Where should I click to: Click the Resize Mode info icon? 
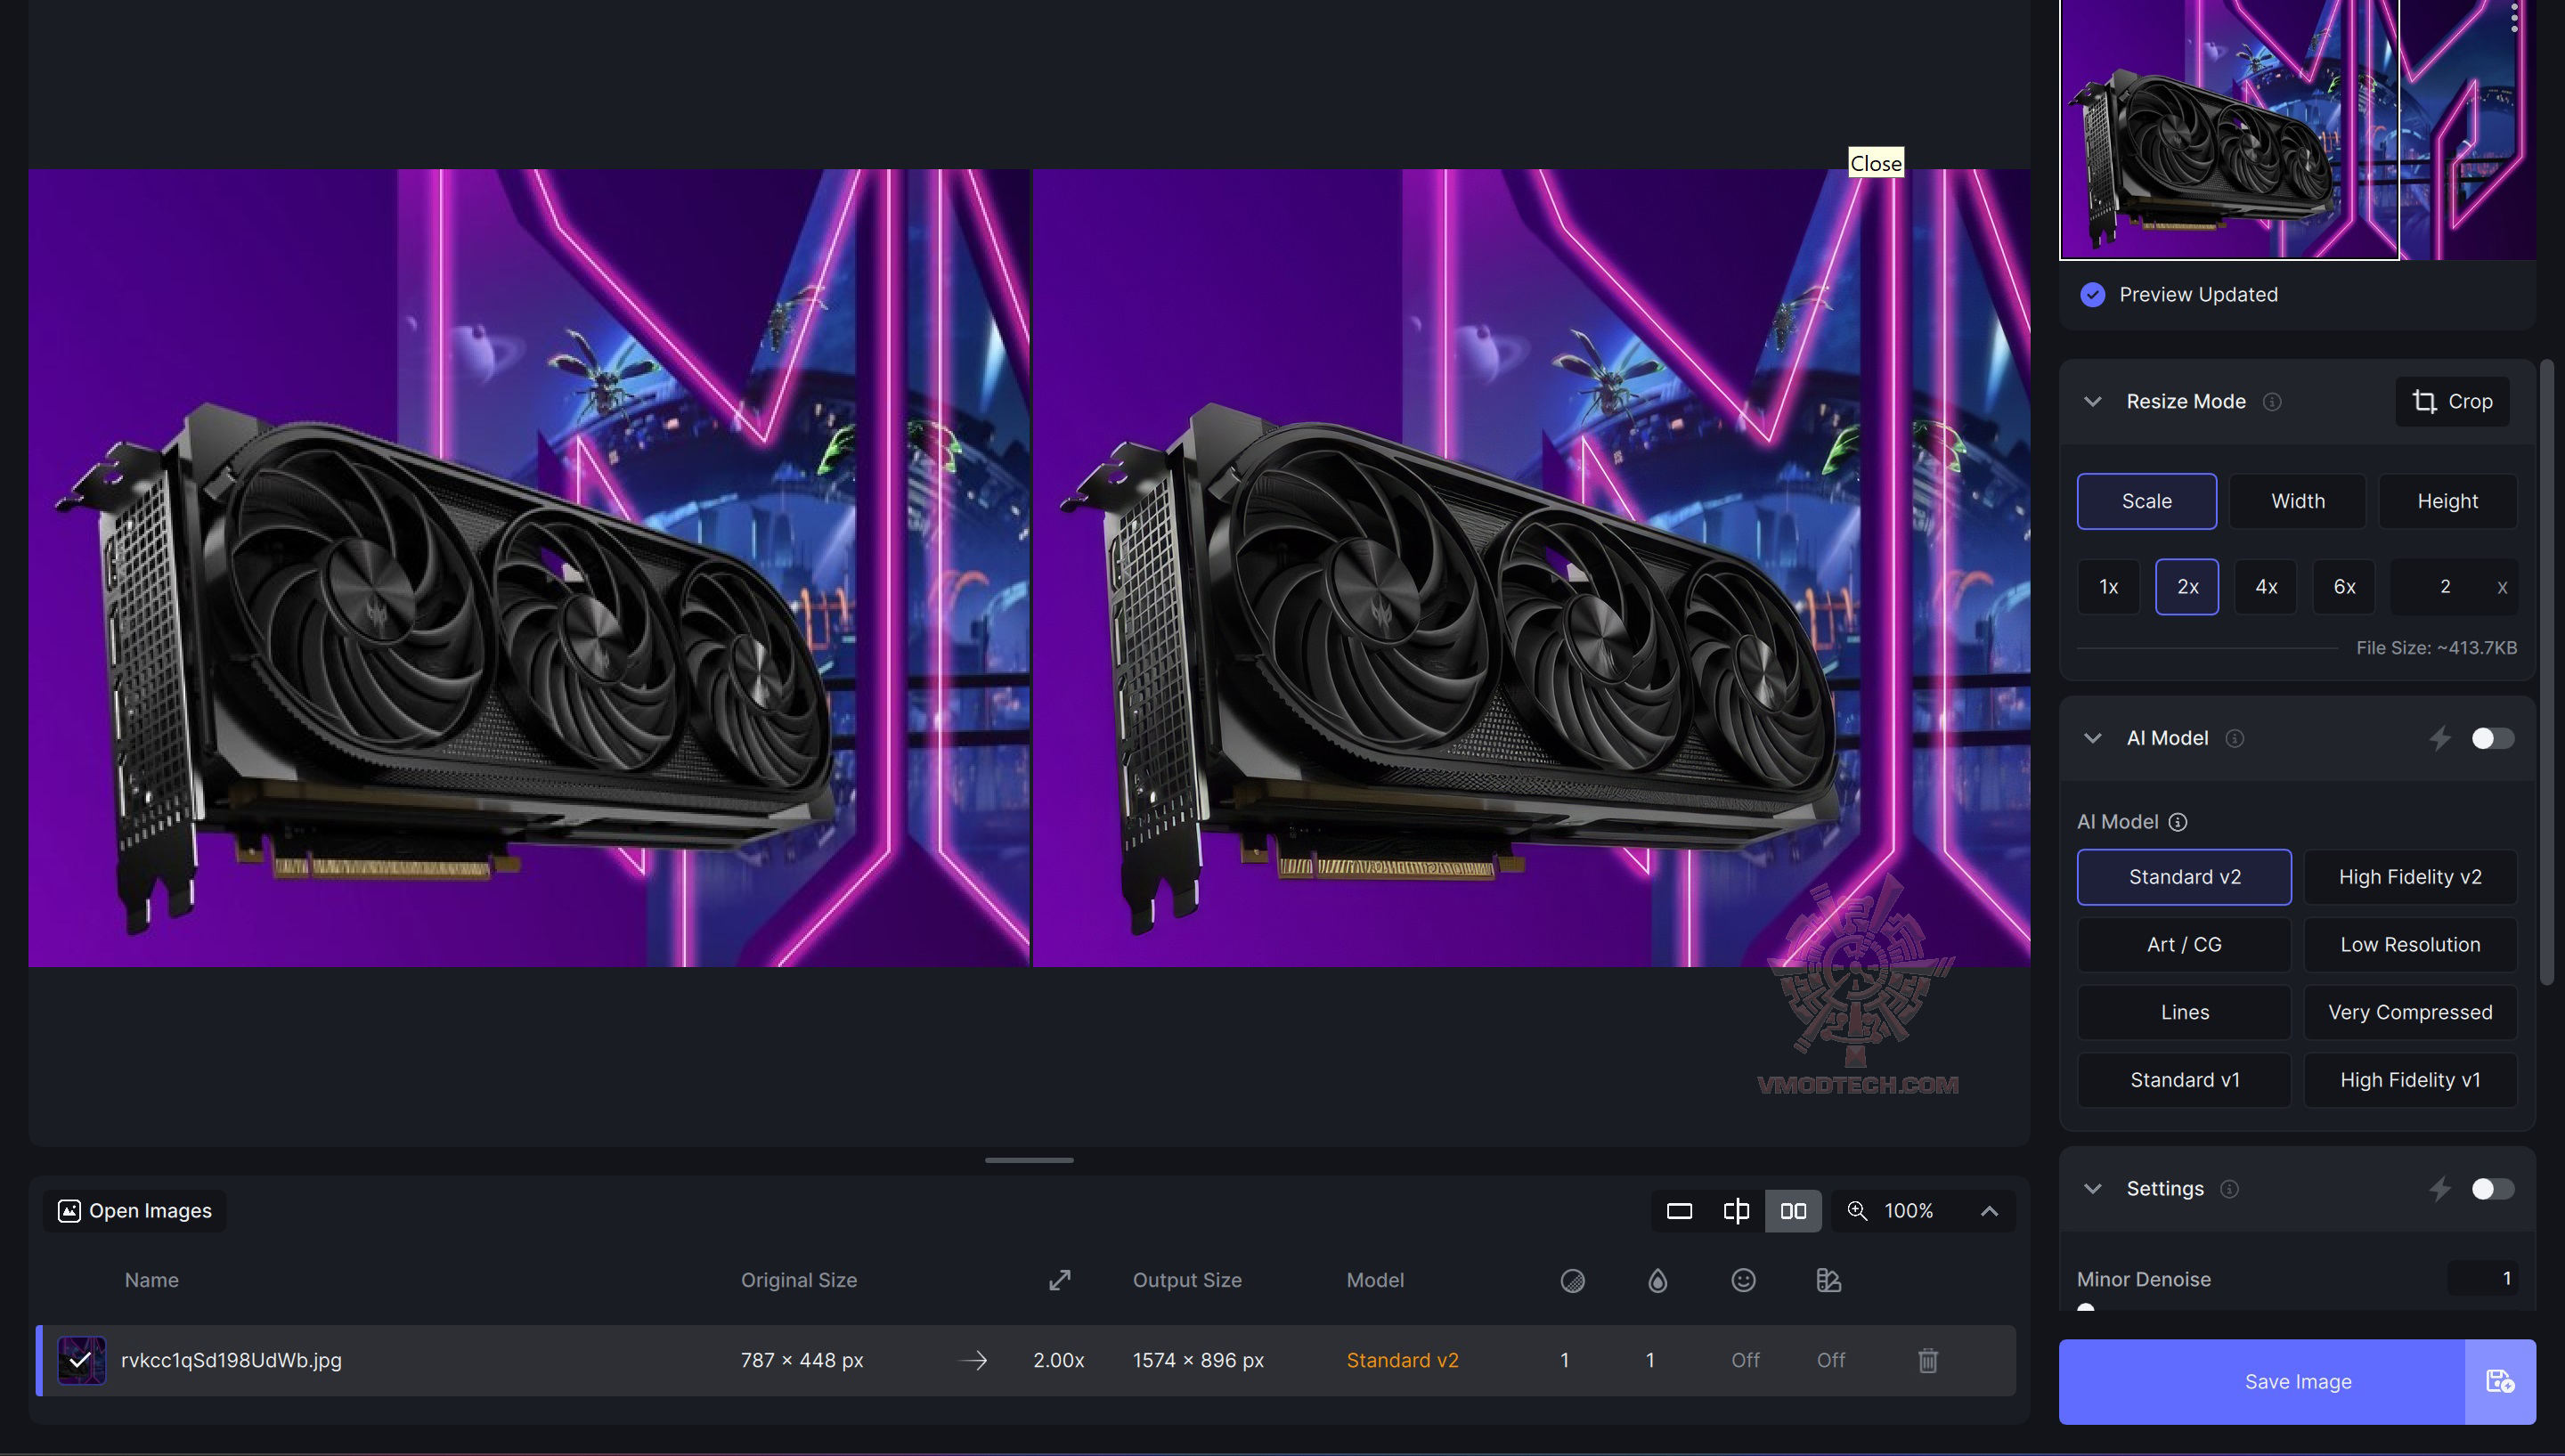coord(2272,401)
